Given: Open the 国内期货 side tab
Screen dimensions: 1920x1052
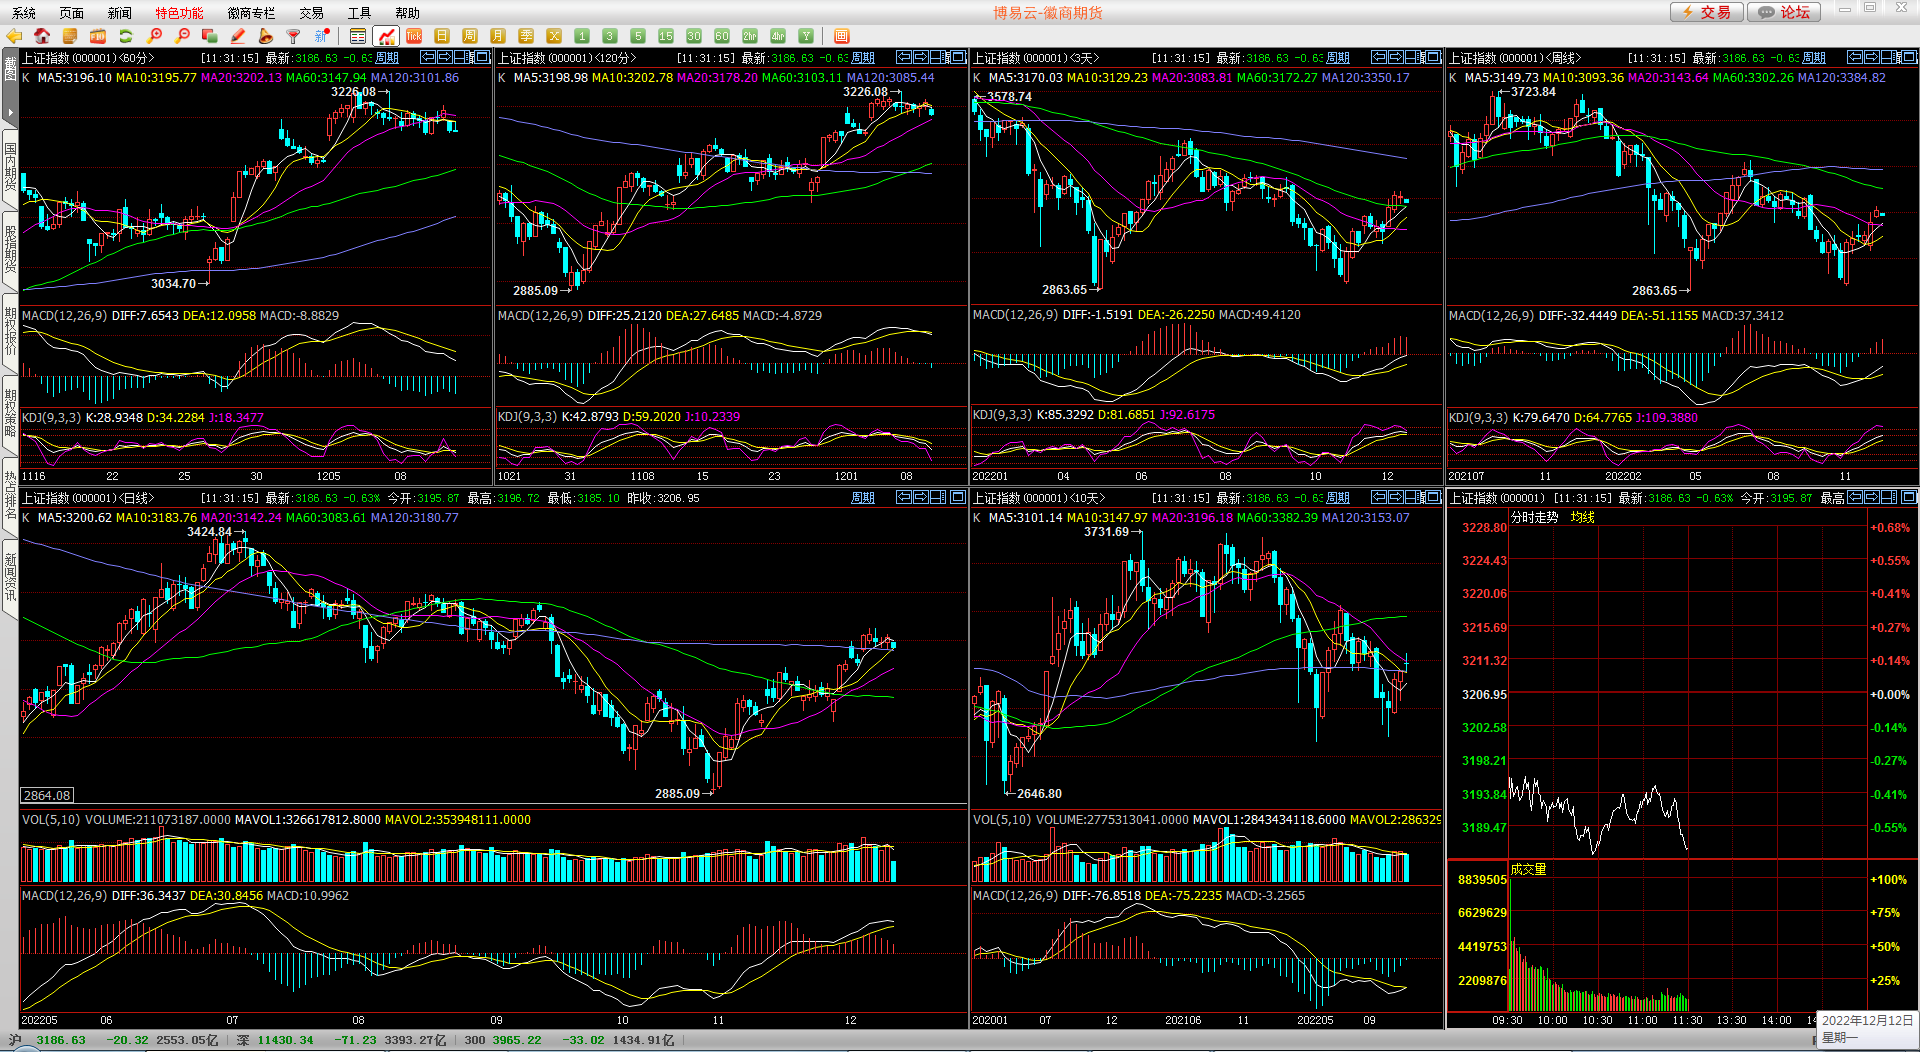Looking at the screenshot, I should click(10, 167).
